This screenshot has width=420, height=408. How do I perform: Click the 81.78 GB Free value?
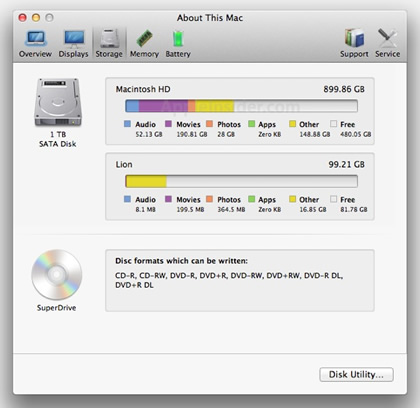(354, 210)
